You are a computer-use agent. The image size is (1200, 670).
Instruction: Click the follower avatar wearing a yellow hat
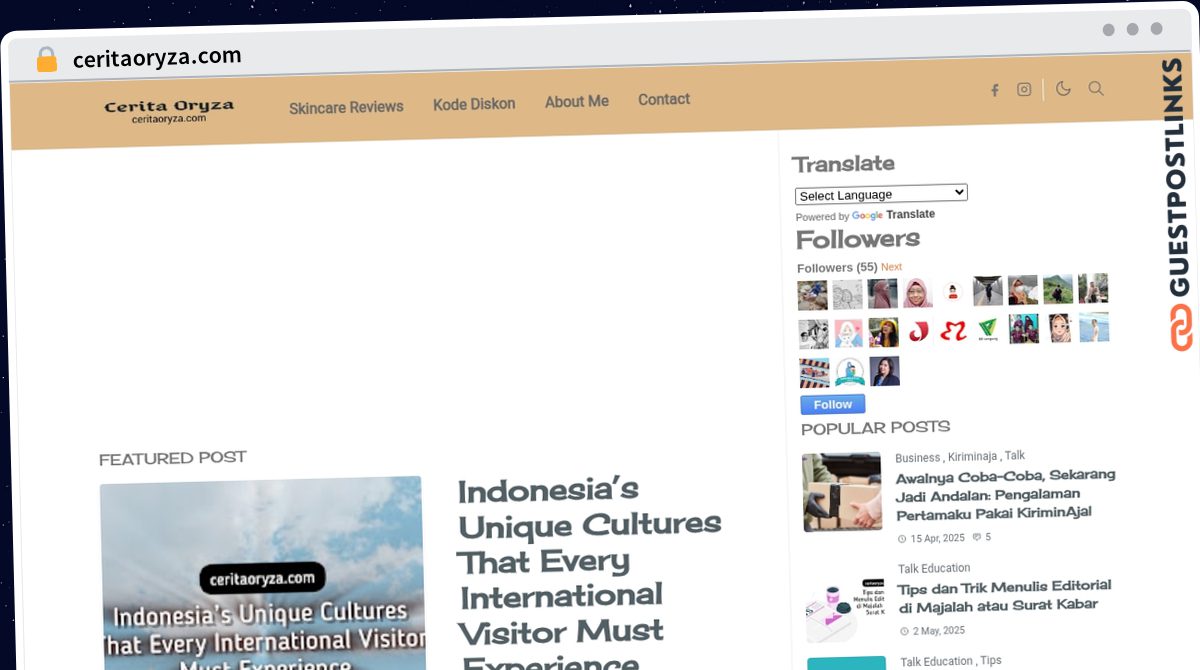click(883, 333)
